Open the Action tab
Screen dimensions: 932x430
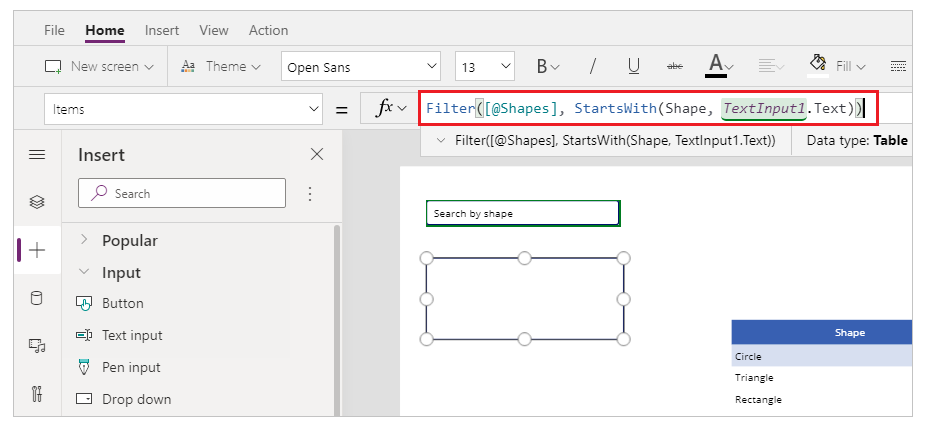(x=268, y=30)
